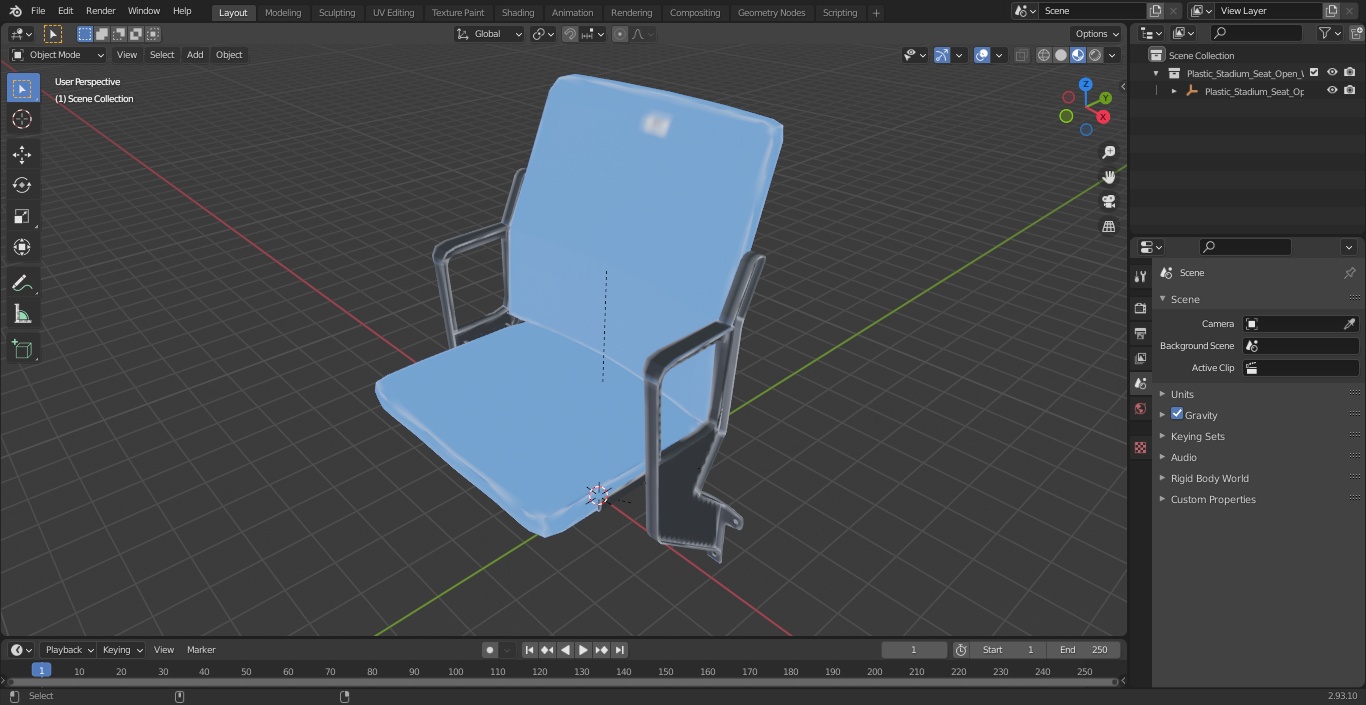The width and height of the screenshot is (1366, 705).
Task: Click the camera eyedropper icon
Action: click(1349, 324)
